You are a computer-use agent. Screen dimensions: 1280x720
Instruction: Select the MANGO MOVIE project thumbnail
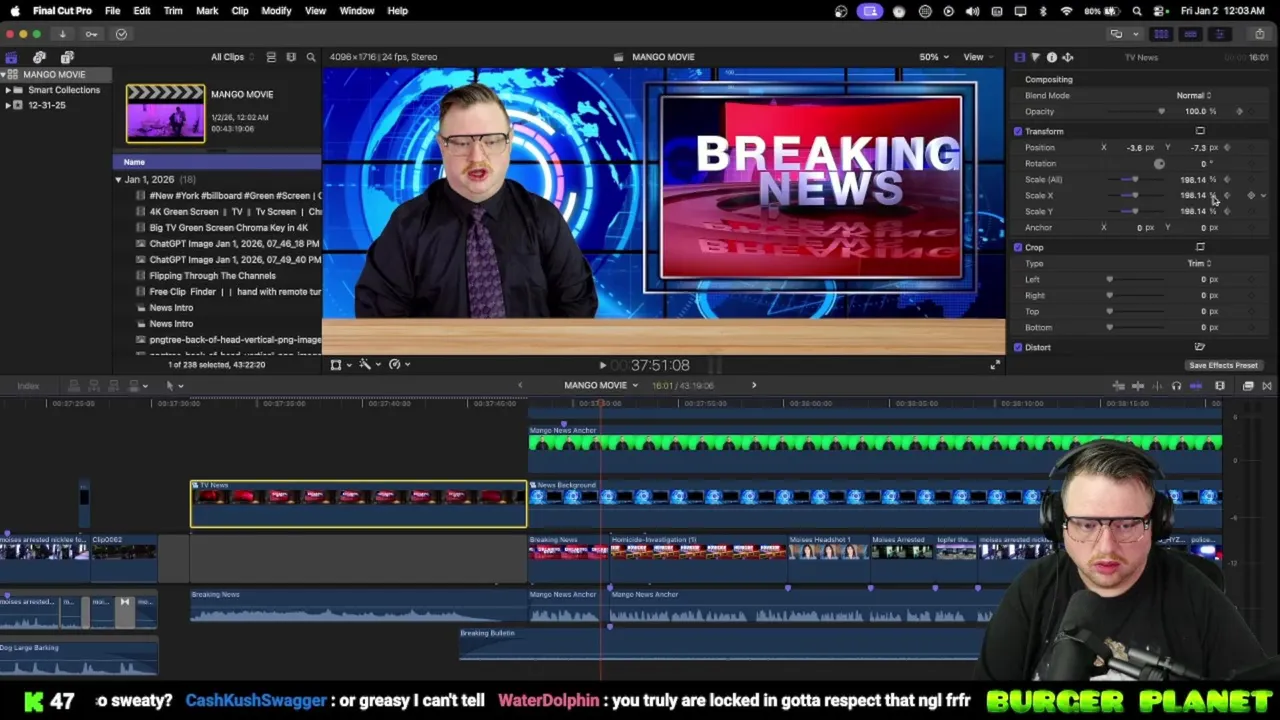[165, 113]
